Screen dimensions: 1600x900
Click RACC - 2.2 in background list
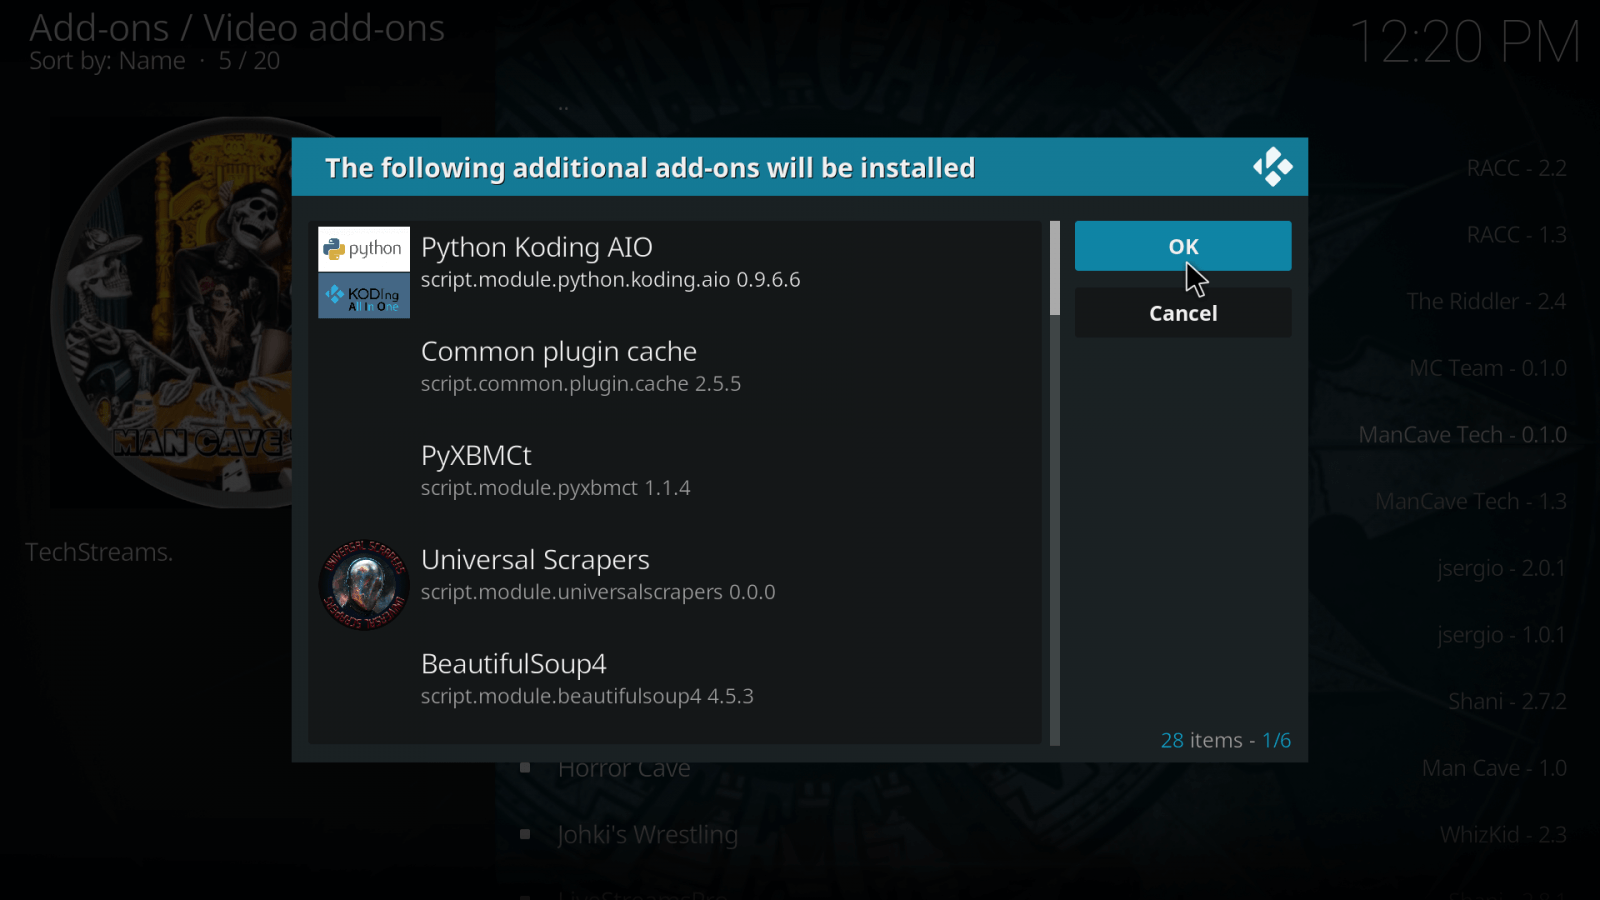[1516, 168]
